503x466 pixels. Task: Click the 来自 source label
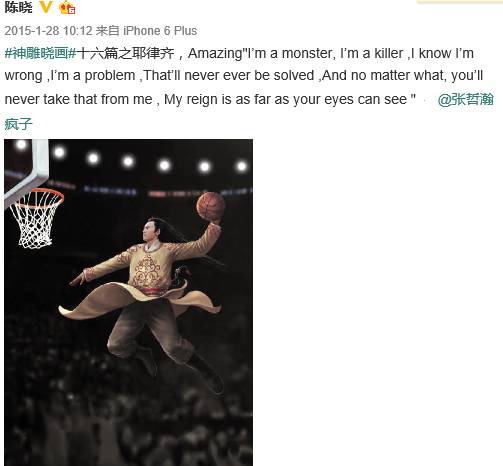point(107,31)
